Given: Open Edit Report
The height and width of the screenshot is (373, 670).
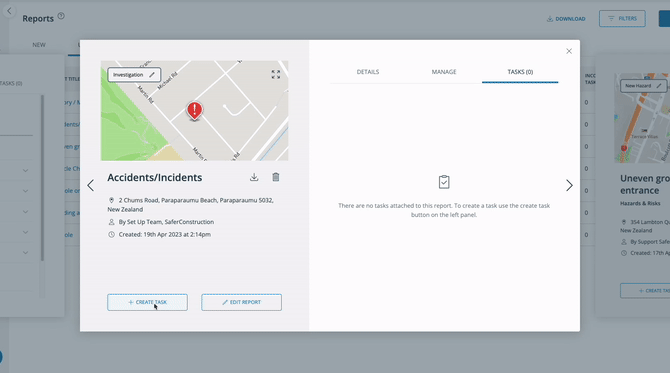Looking at the screenshot, I should tap(241, 302).
